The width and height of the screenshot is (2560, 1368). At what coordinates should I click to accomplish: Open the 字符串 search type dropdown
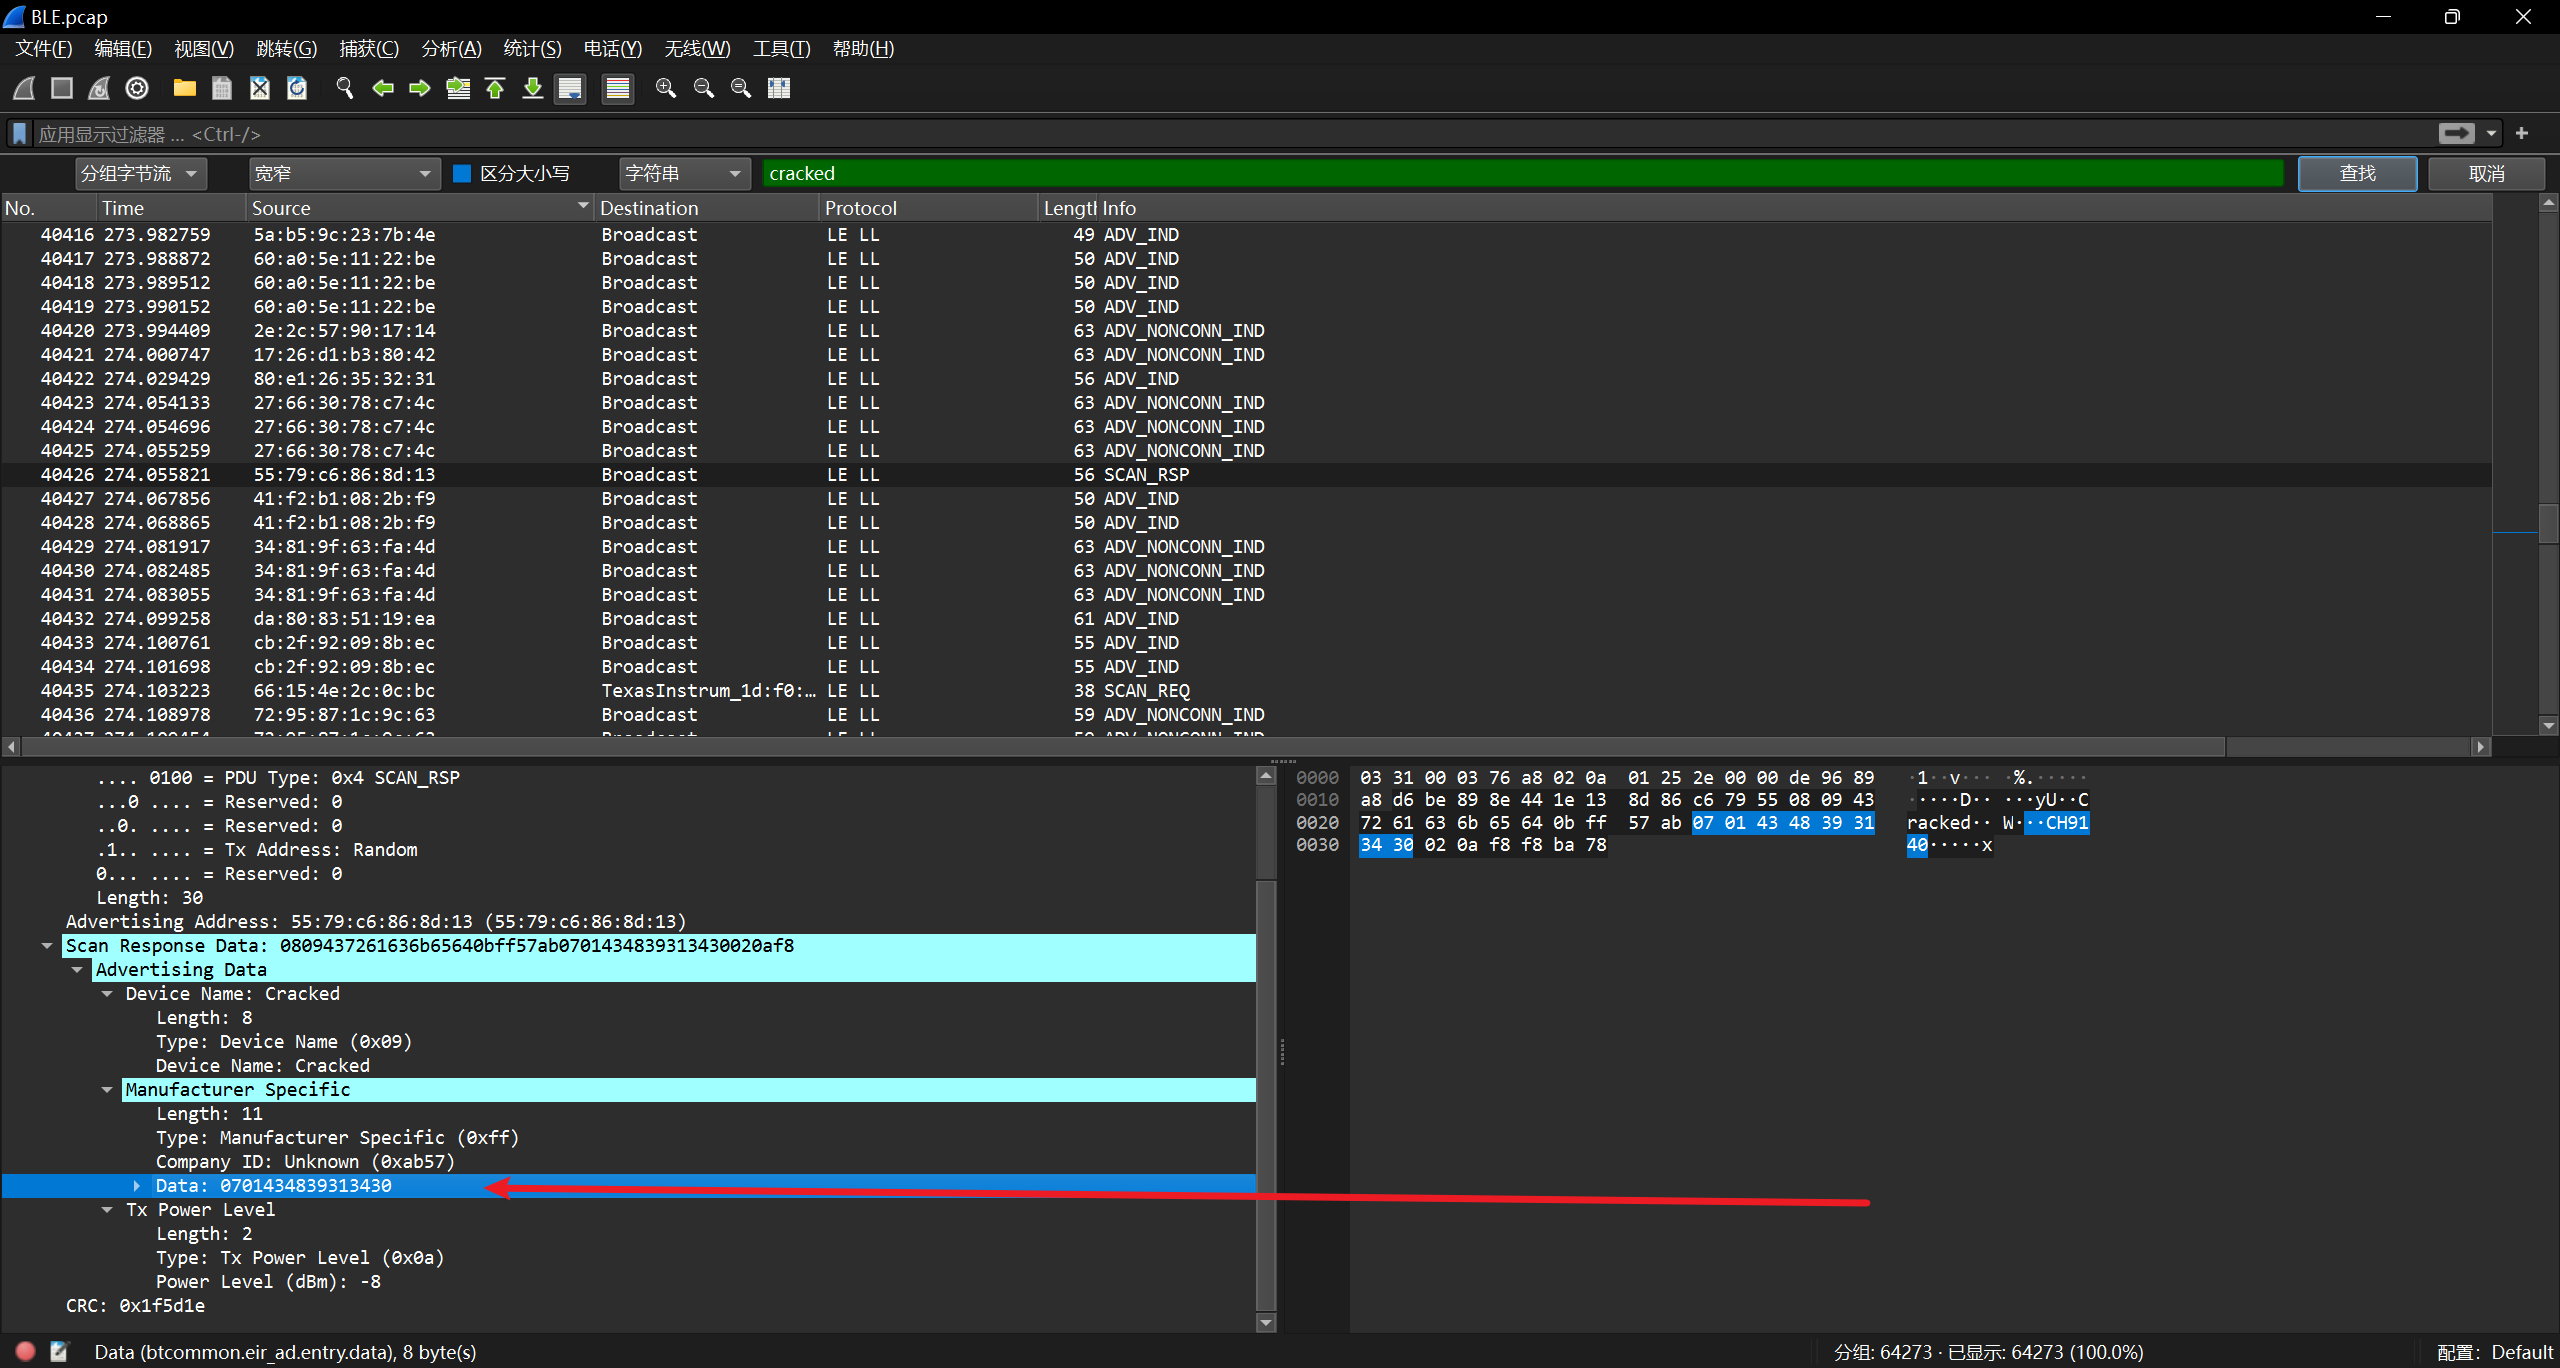coord(684,173)
